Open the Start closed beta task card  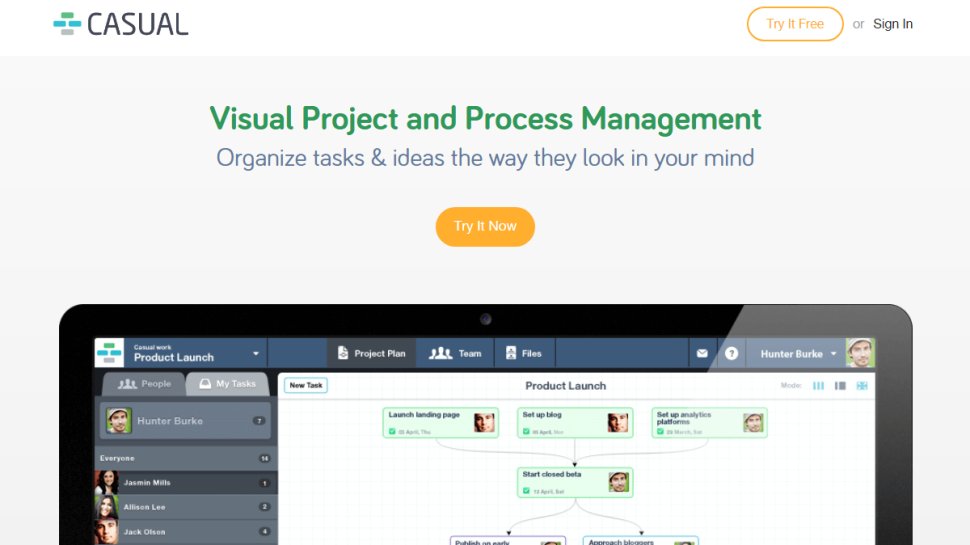(575, 482)
